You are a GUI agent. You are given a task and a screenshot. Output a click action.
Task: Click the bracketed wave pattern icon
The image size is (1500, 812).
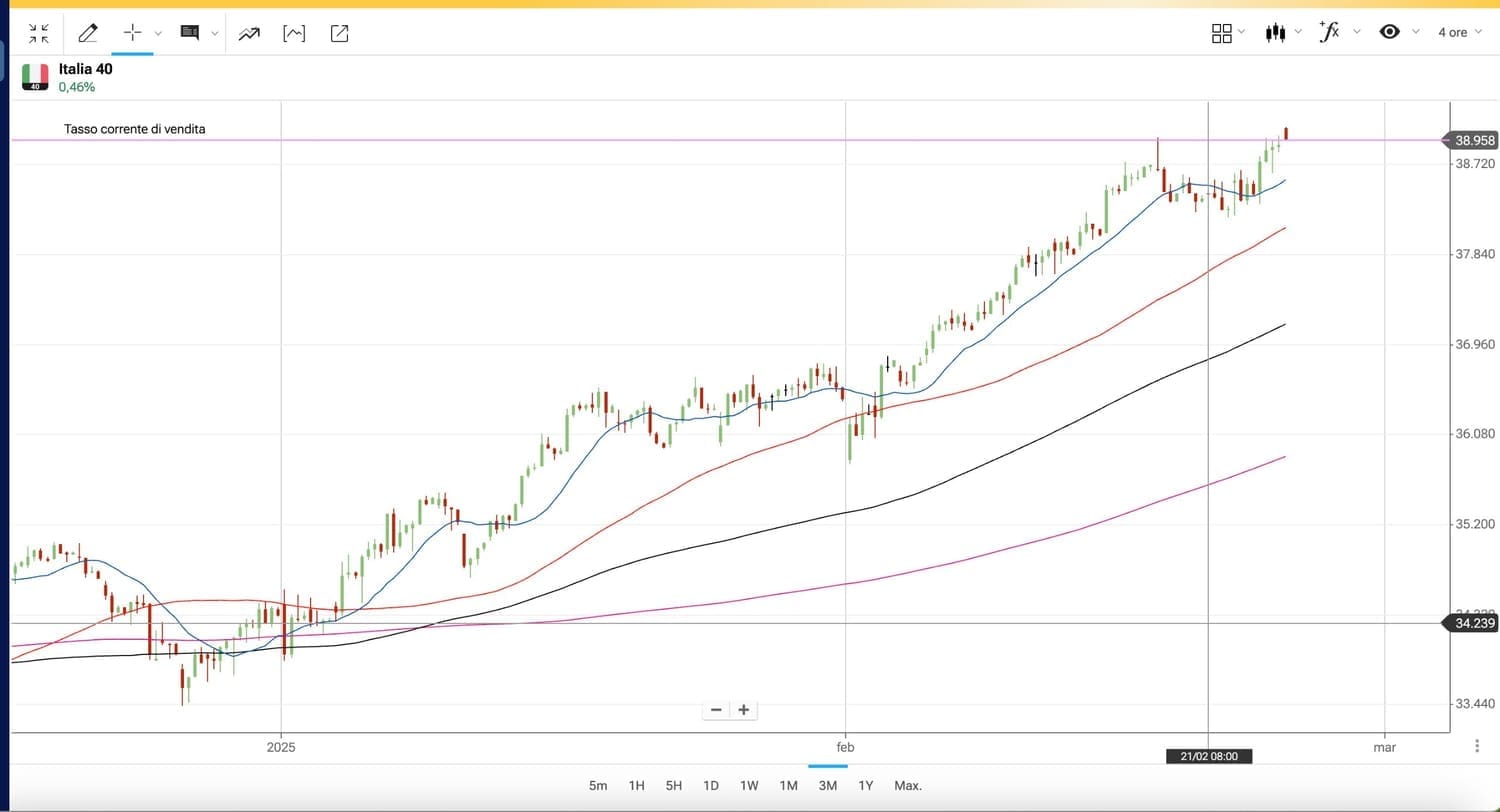(x=294, y=33)
